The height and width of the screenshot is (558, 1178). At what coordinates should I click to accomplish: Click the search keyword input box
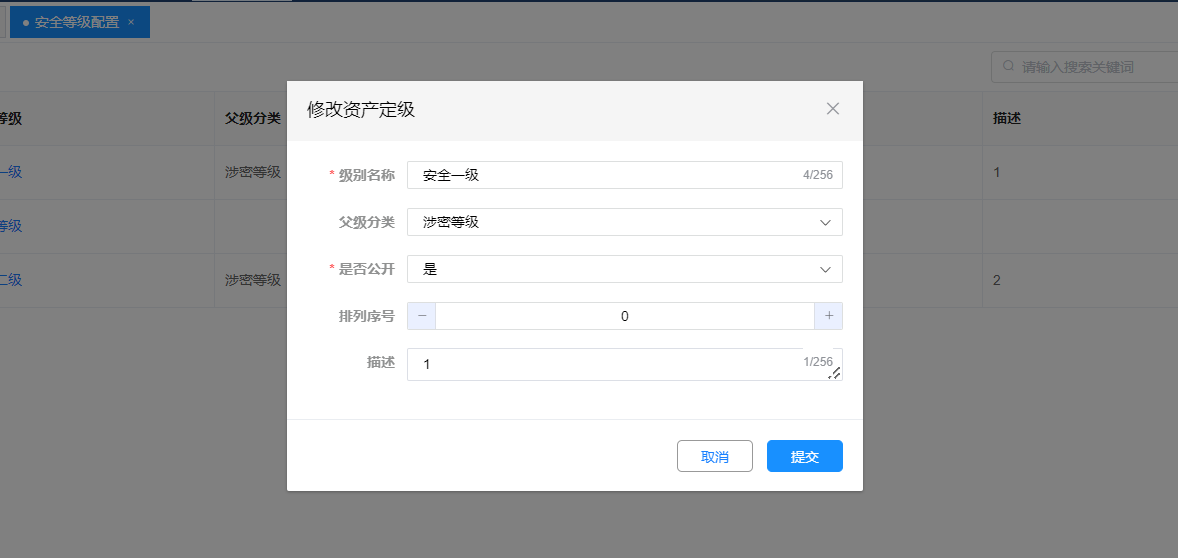(1084, 67)
